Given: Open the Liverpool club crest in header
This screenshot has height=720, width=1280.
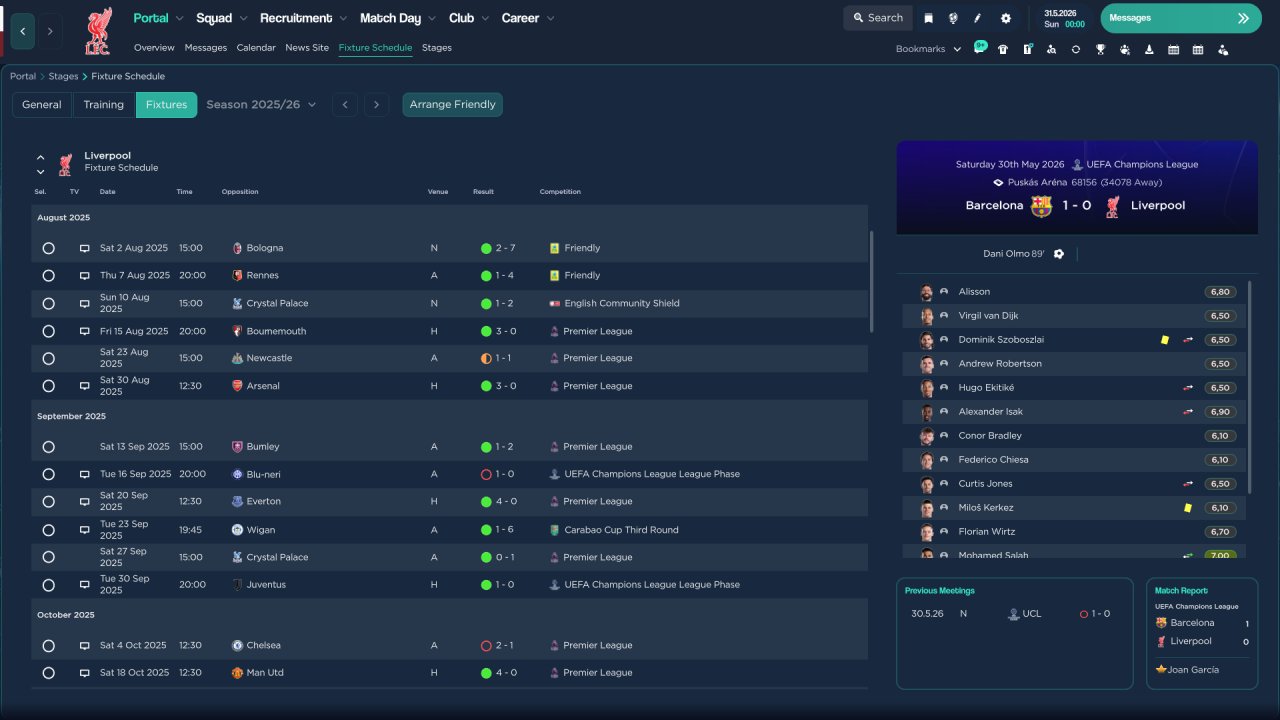Looking at the screenshot, I should tap(98, 31).
